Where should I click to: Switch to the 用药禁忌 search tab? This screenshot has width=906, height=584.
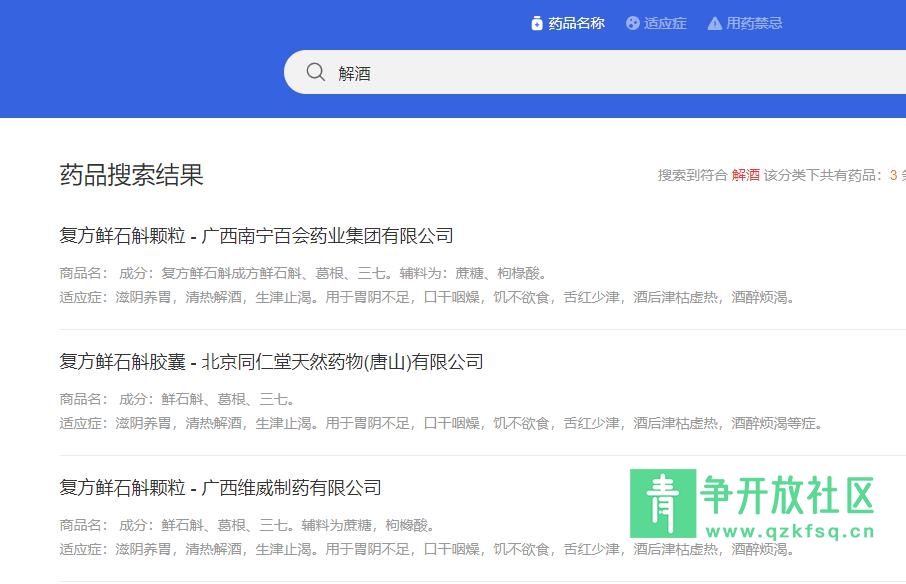(745, 23)
